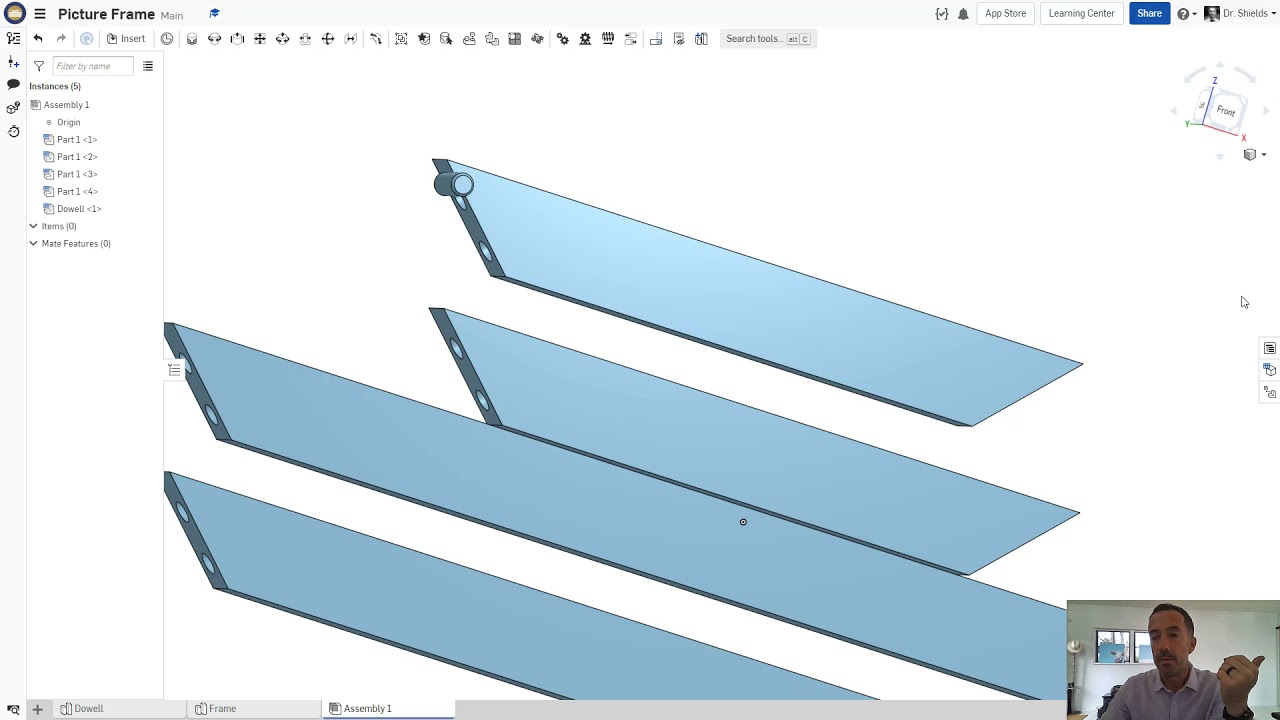The image size is (1280, 720).
Task: Open the Learning Center
Action: point(1081,14)
